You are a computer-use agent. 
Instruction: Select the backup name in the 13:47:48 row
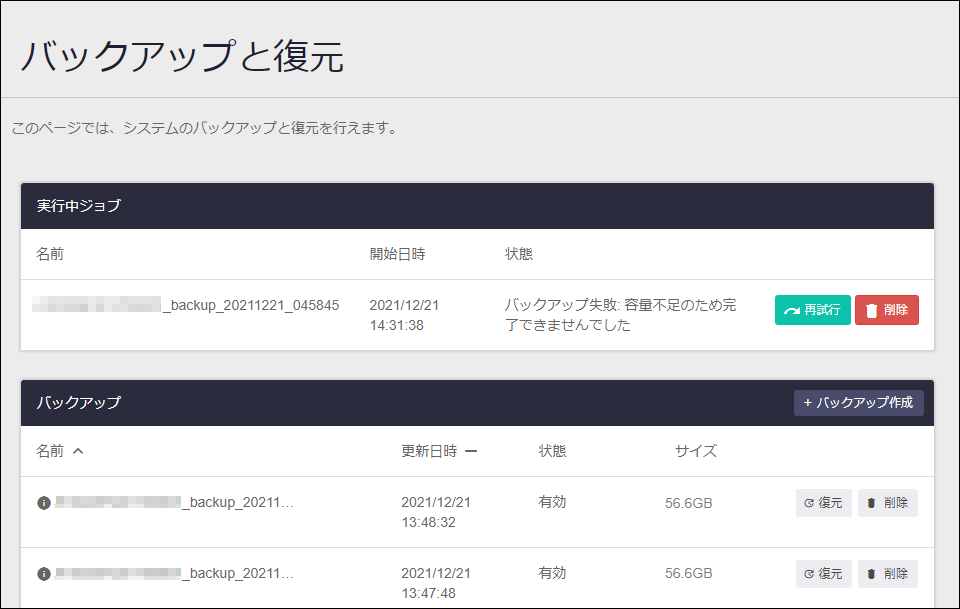pyautogui.click(x=175, y=573)
